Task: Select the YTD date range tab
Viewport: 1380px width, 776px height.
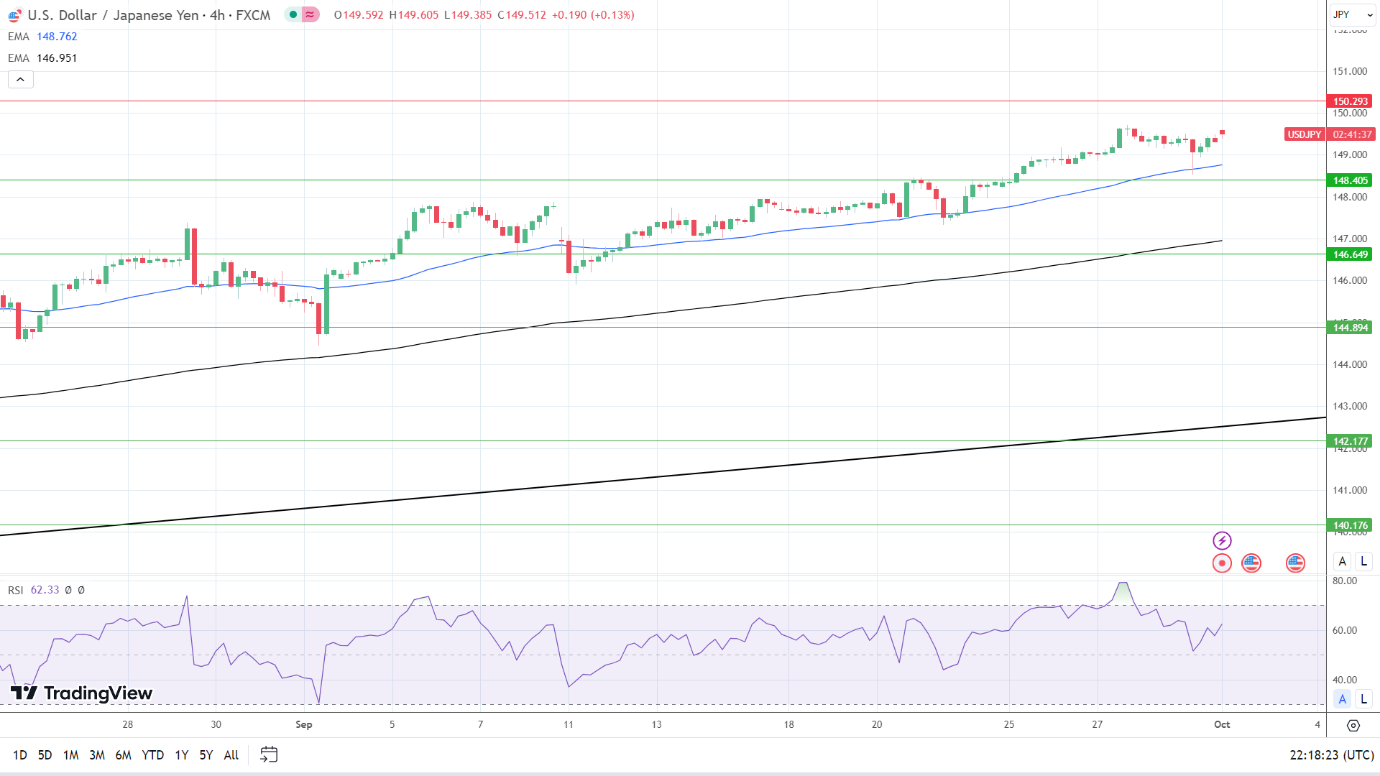Action: pyautogui.click(x=153, y=755)
